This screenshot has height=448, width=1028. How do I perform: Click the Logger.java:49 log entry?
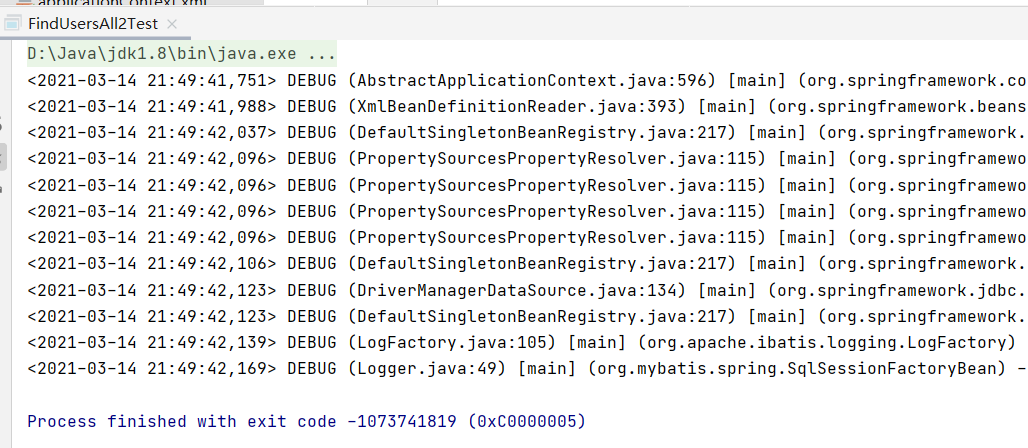click(x=526, y=369)
